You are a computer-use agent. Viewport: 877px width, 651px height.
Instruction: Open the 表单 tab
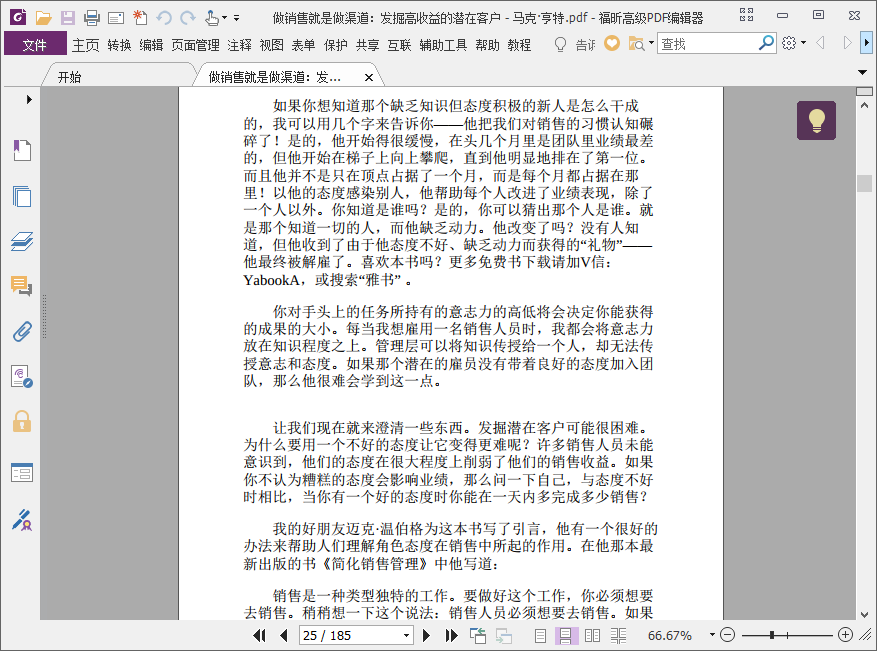coord(303,45)
